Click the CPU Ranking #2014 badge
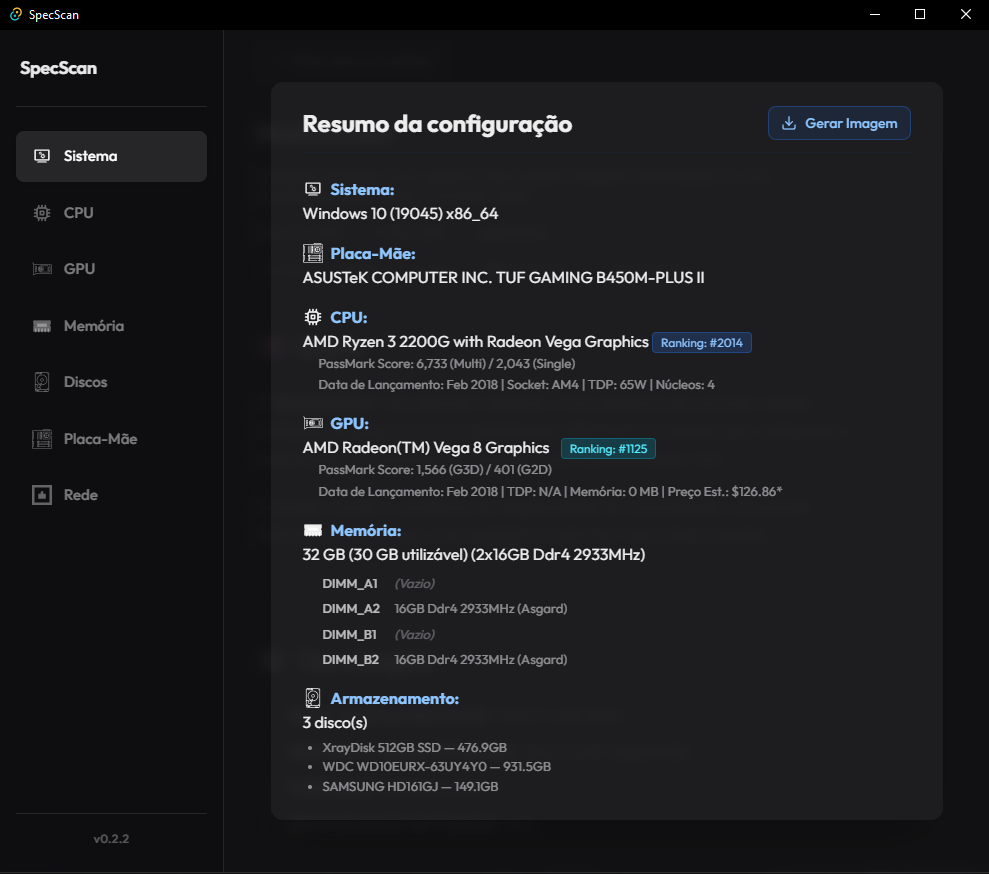 (701, 343)
